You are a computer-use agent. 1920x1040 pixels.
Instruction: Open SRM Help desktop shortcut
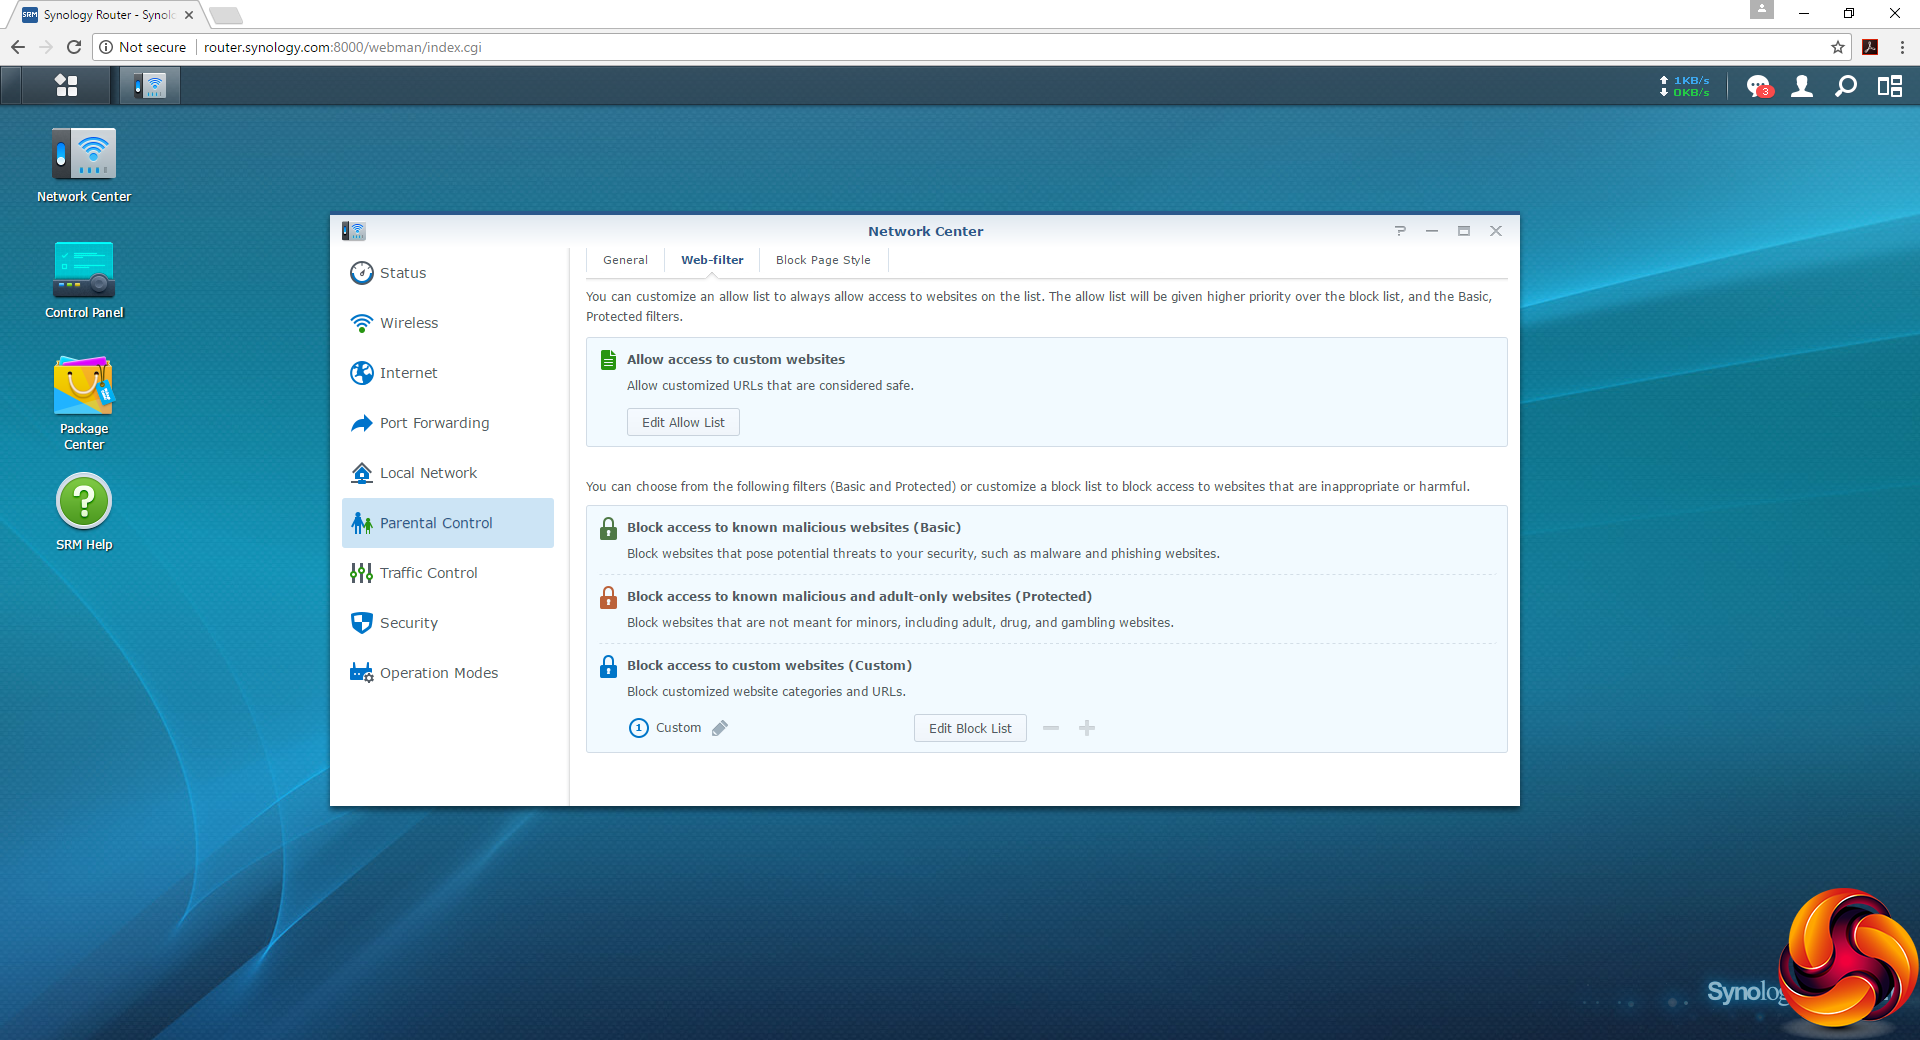pyautogui.click(x=84, y=513)
